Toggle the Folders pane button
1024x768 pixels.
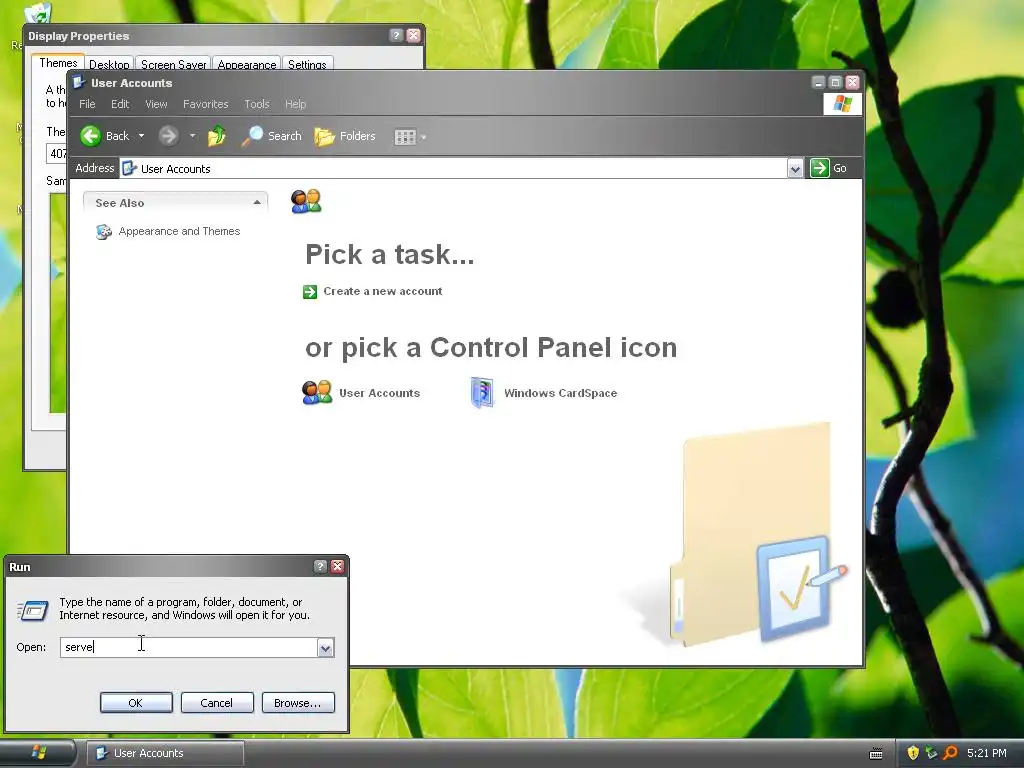coord(345,136)
